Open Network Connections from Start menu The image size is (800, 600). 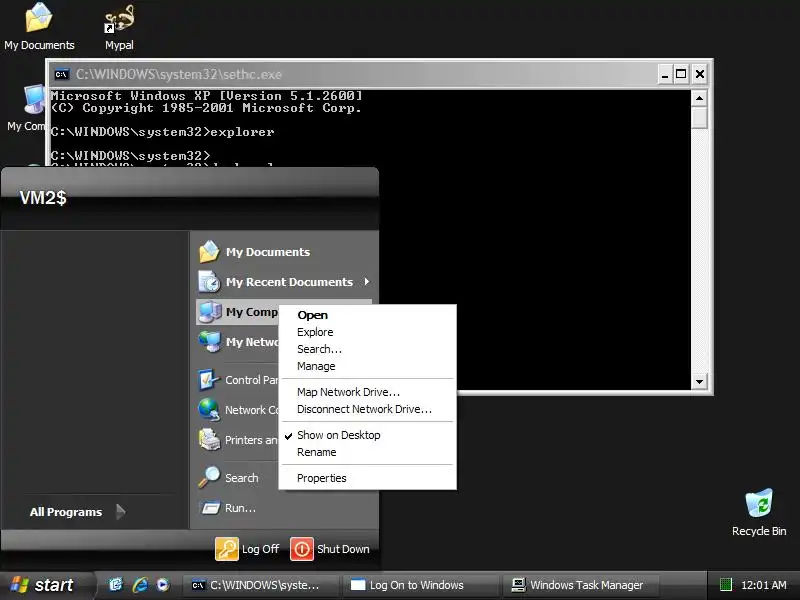238,410
